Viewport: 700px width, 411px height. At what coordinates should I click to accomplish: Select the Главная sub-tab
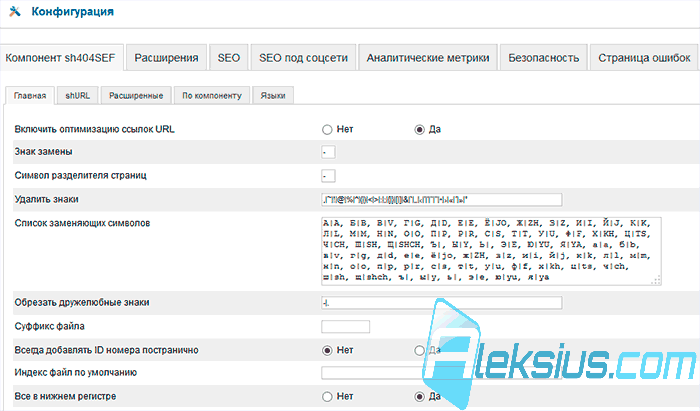[x=30, y=95]
